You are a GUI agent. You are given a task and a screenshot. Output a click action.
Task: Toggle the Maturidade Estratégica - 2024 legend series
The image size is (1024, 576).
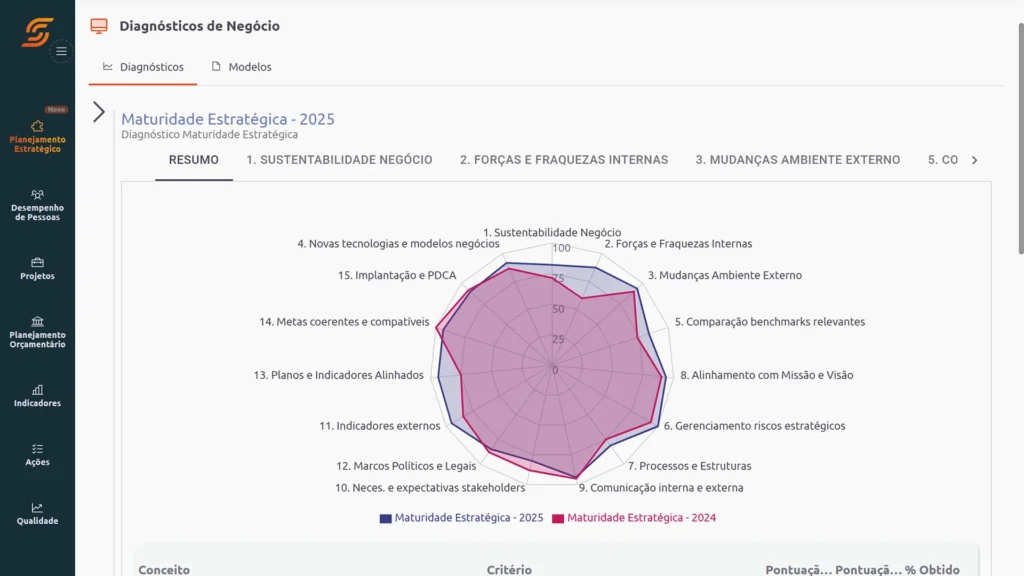(634, 518)
